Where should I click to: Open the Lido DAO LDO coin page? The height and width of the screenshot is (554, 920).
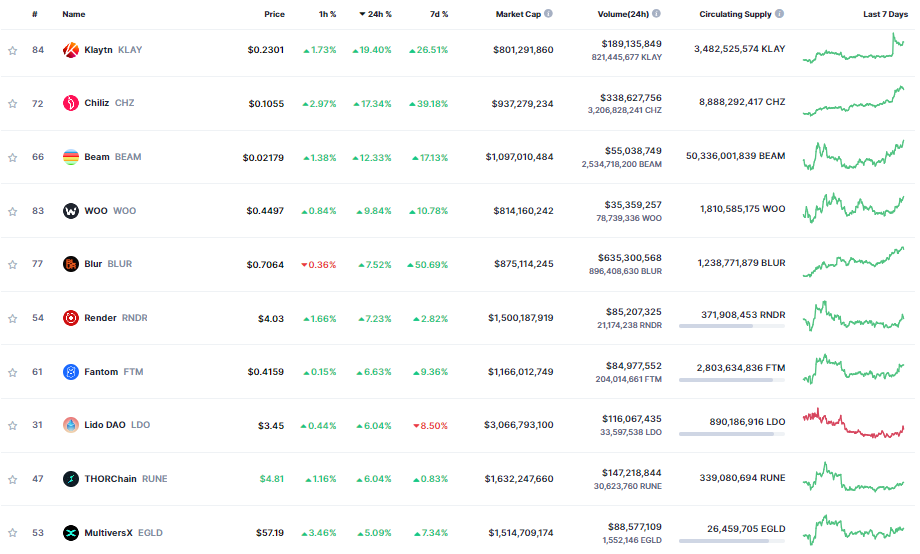[x=117, y=425]
